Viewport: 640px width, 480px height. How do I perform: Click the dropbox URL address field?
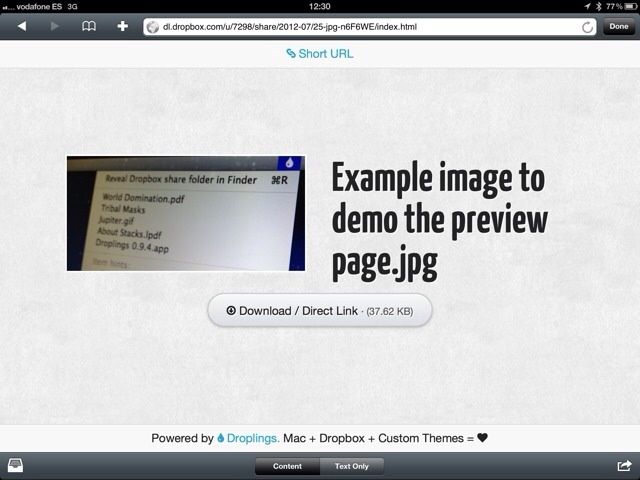point(369,27)
